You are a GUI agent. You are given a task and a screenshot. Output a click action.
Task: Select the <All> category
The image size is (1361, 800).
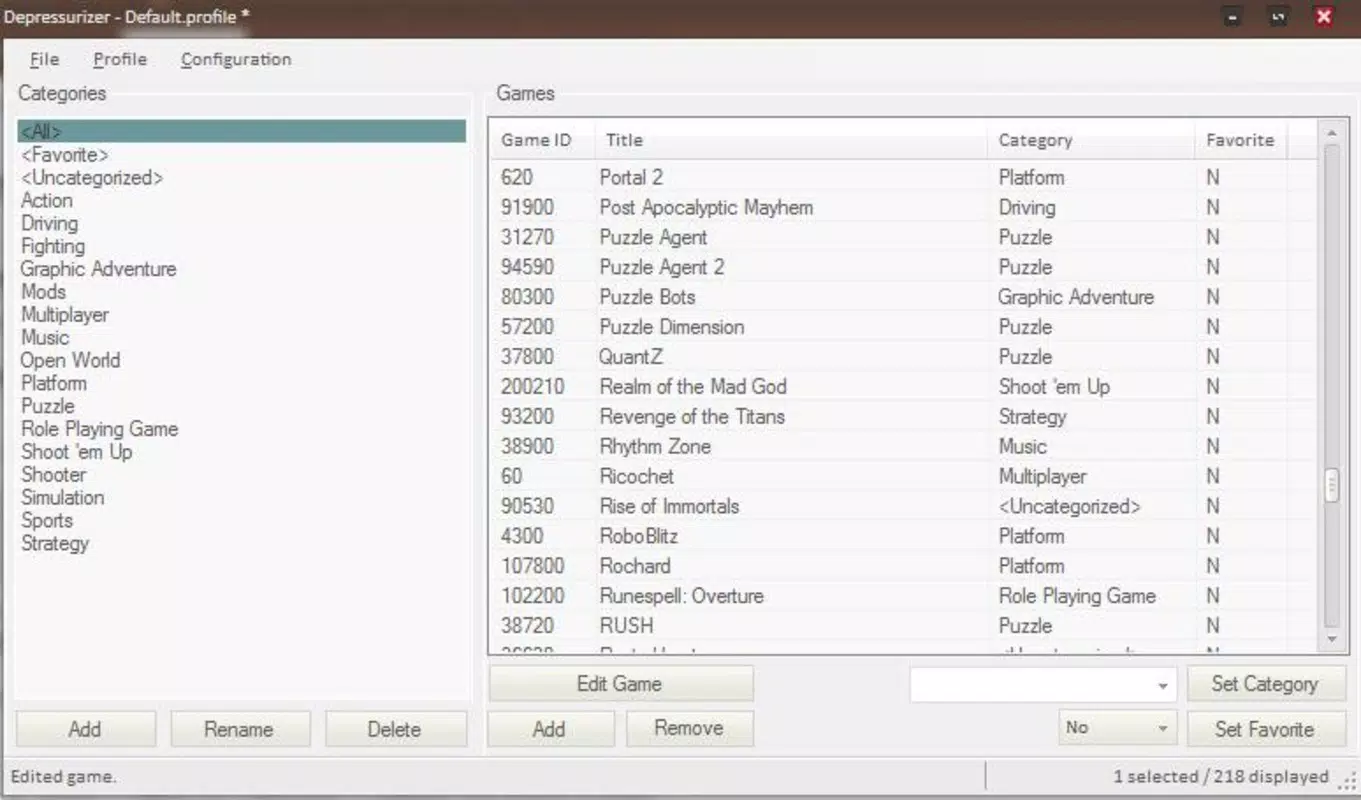click(x=241, y=131)
